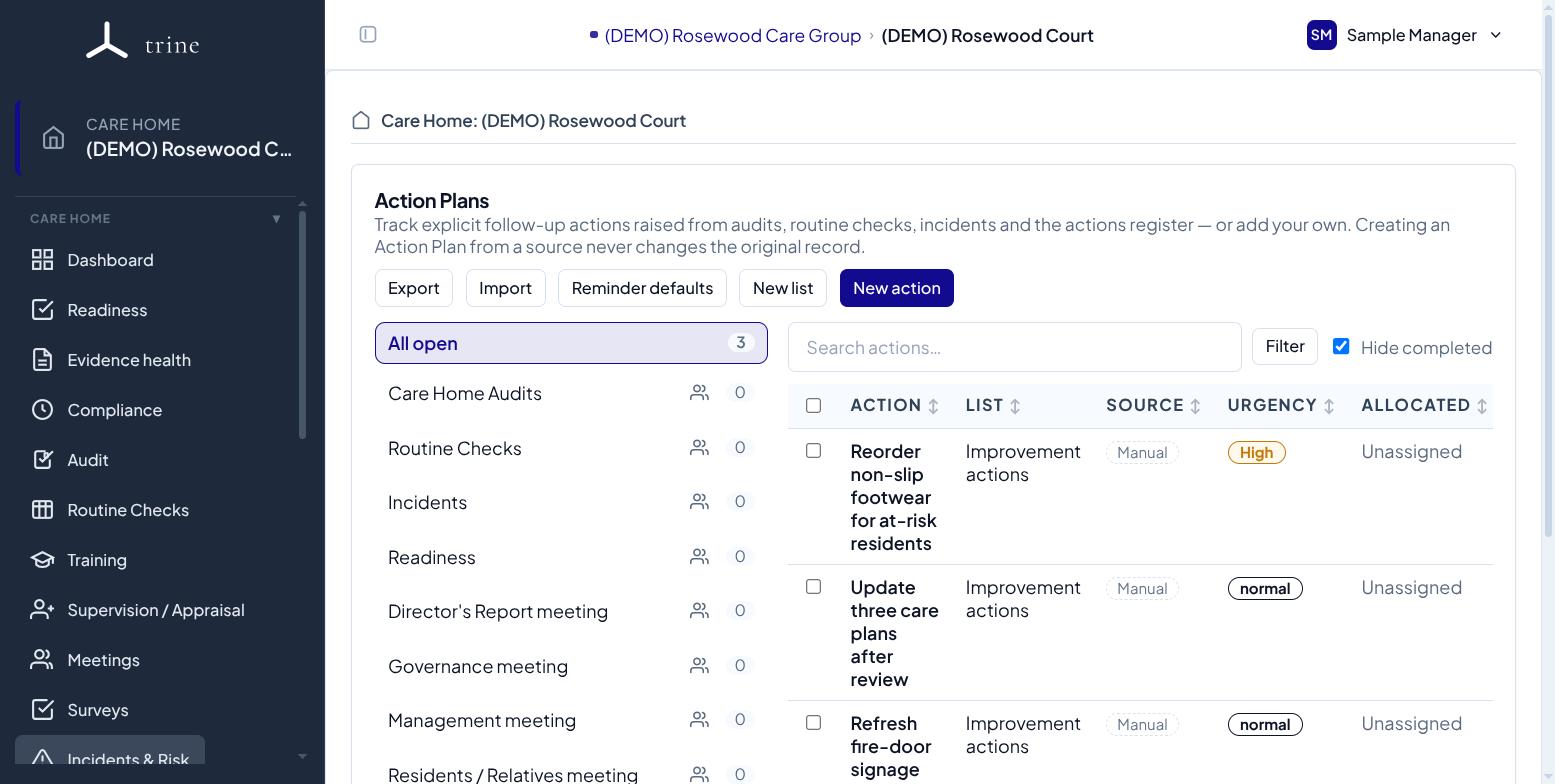Click the Supervision / Appraisal person icon
The width and height of the screenshot is (1555, 784).
(42, 610)
